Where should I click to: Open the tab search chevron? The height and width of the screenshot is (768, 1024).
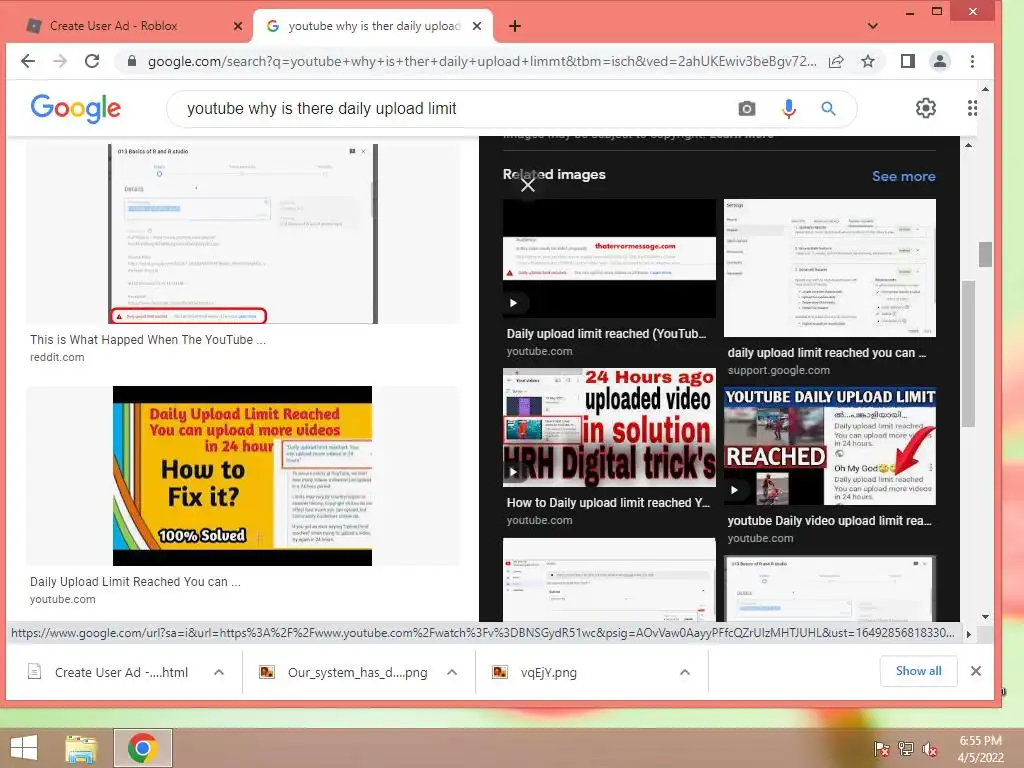[872, 26]
